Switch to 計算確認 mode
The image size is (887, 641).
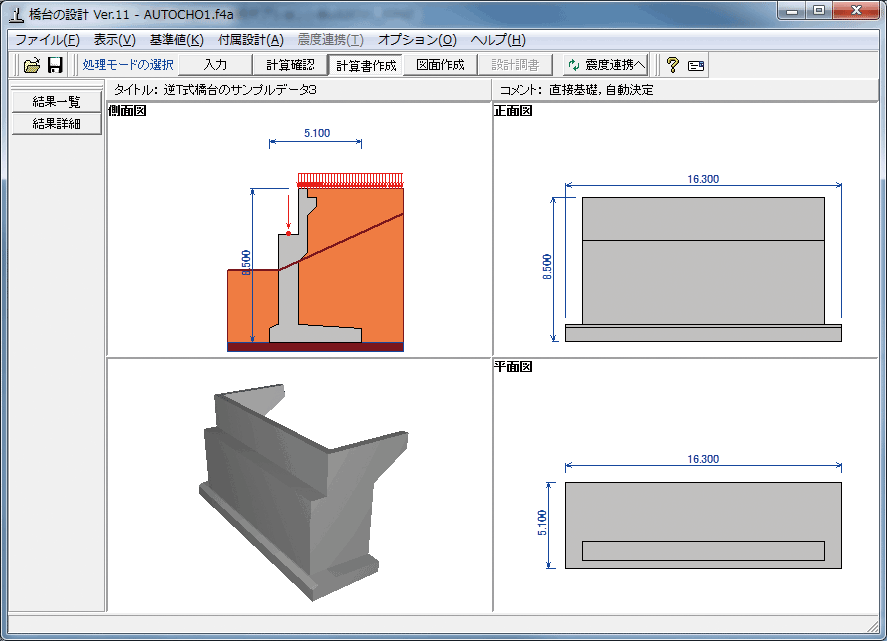pyautogui.click(x=290, y=65)
